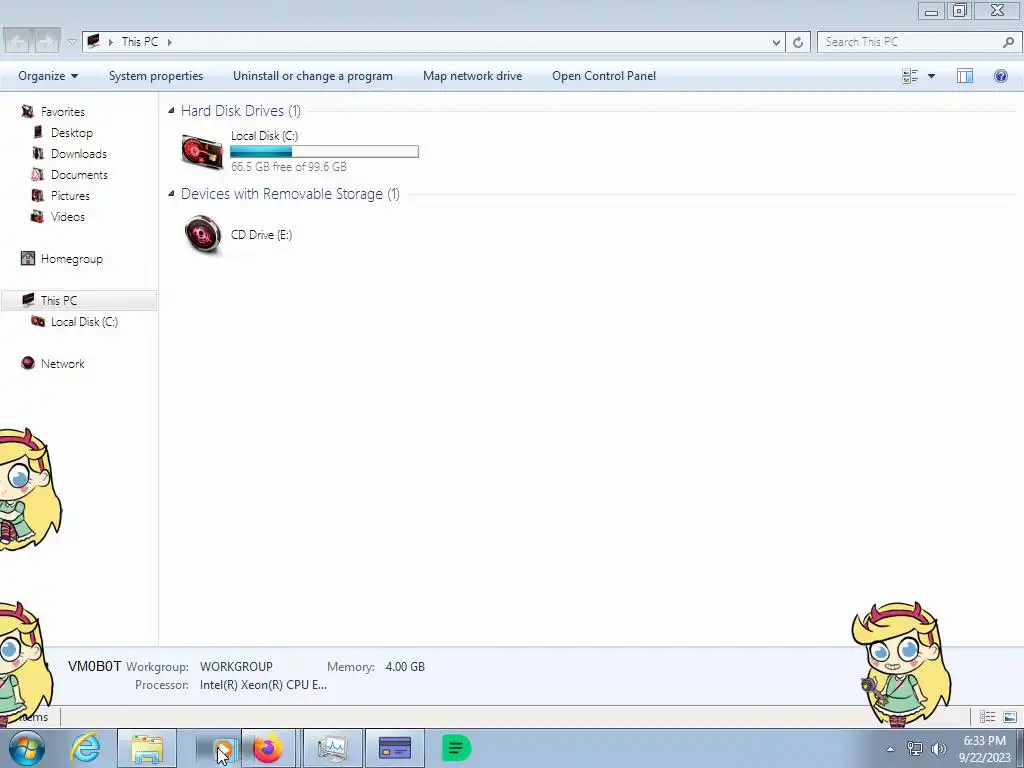This screenshot has width=1024, height=768.
Task: Switch to large icons view in status bar
Action: pyautogui.click(x=1010, y=716)
